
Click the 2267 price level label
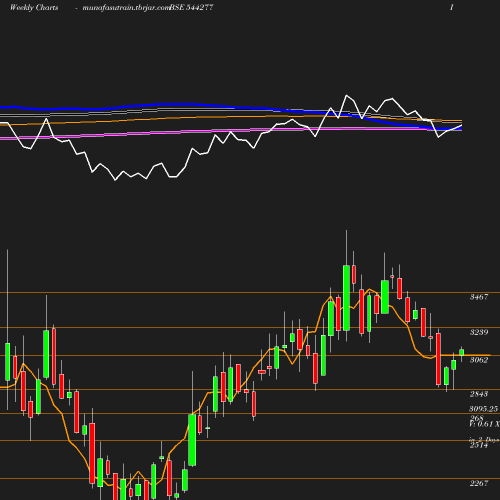[x=479, y=483]
